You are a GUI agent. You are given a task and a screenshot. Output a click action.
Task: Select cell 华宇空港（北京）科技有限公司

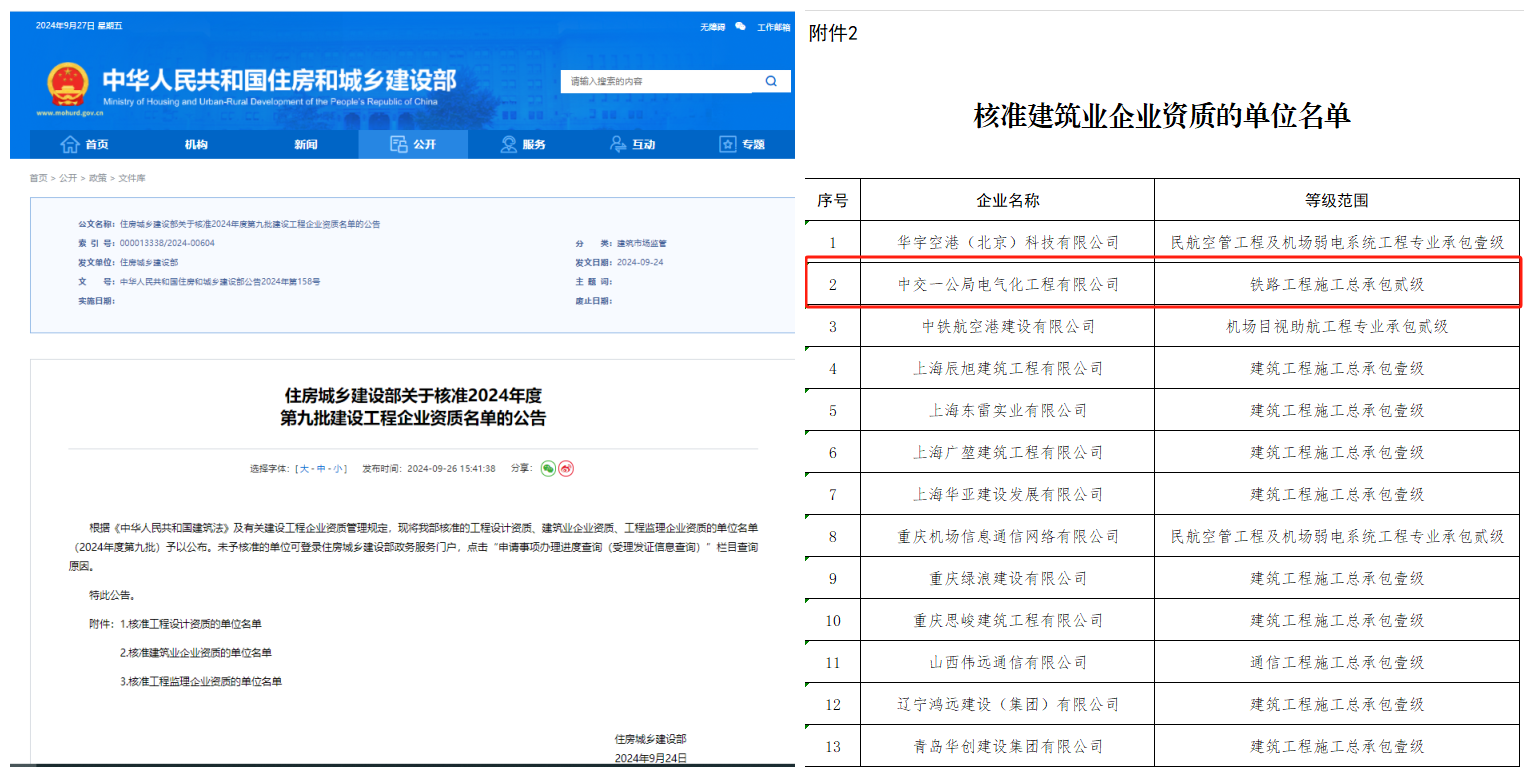(x=1008, y=242)
